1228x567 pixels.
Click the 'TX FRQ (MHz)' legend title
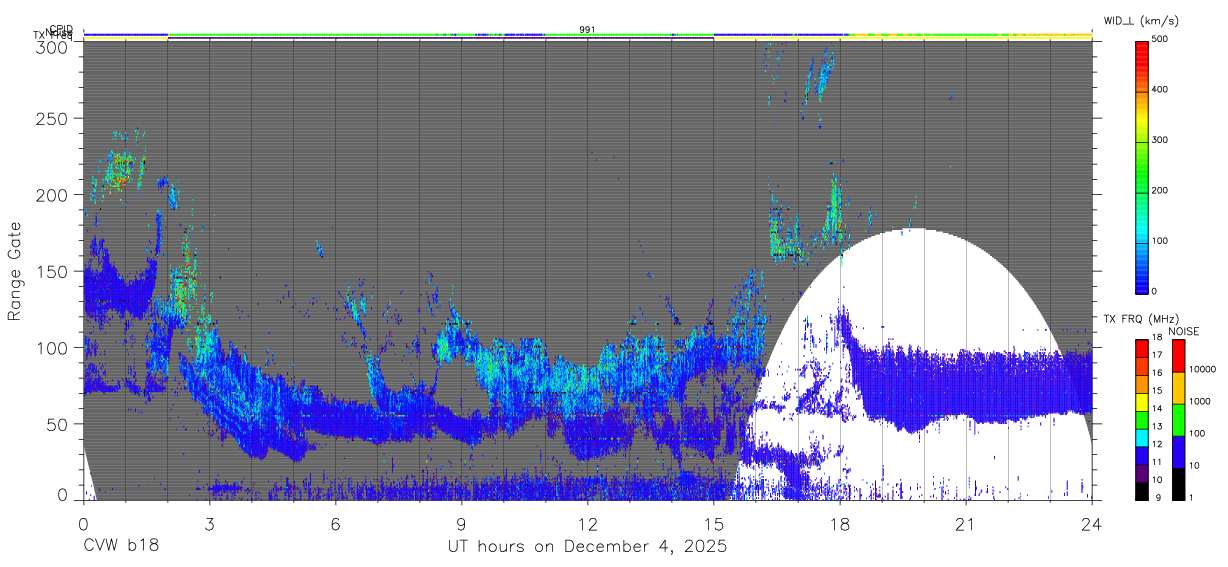pos(1140,319)
